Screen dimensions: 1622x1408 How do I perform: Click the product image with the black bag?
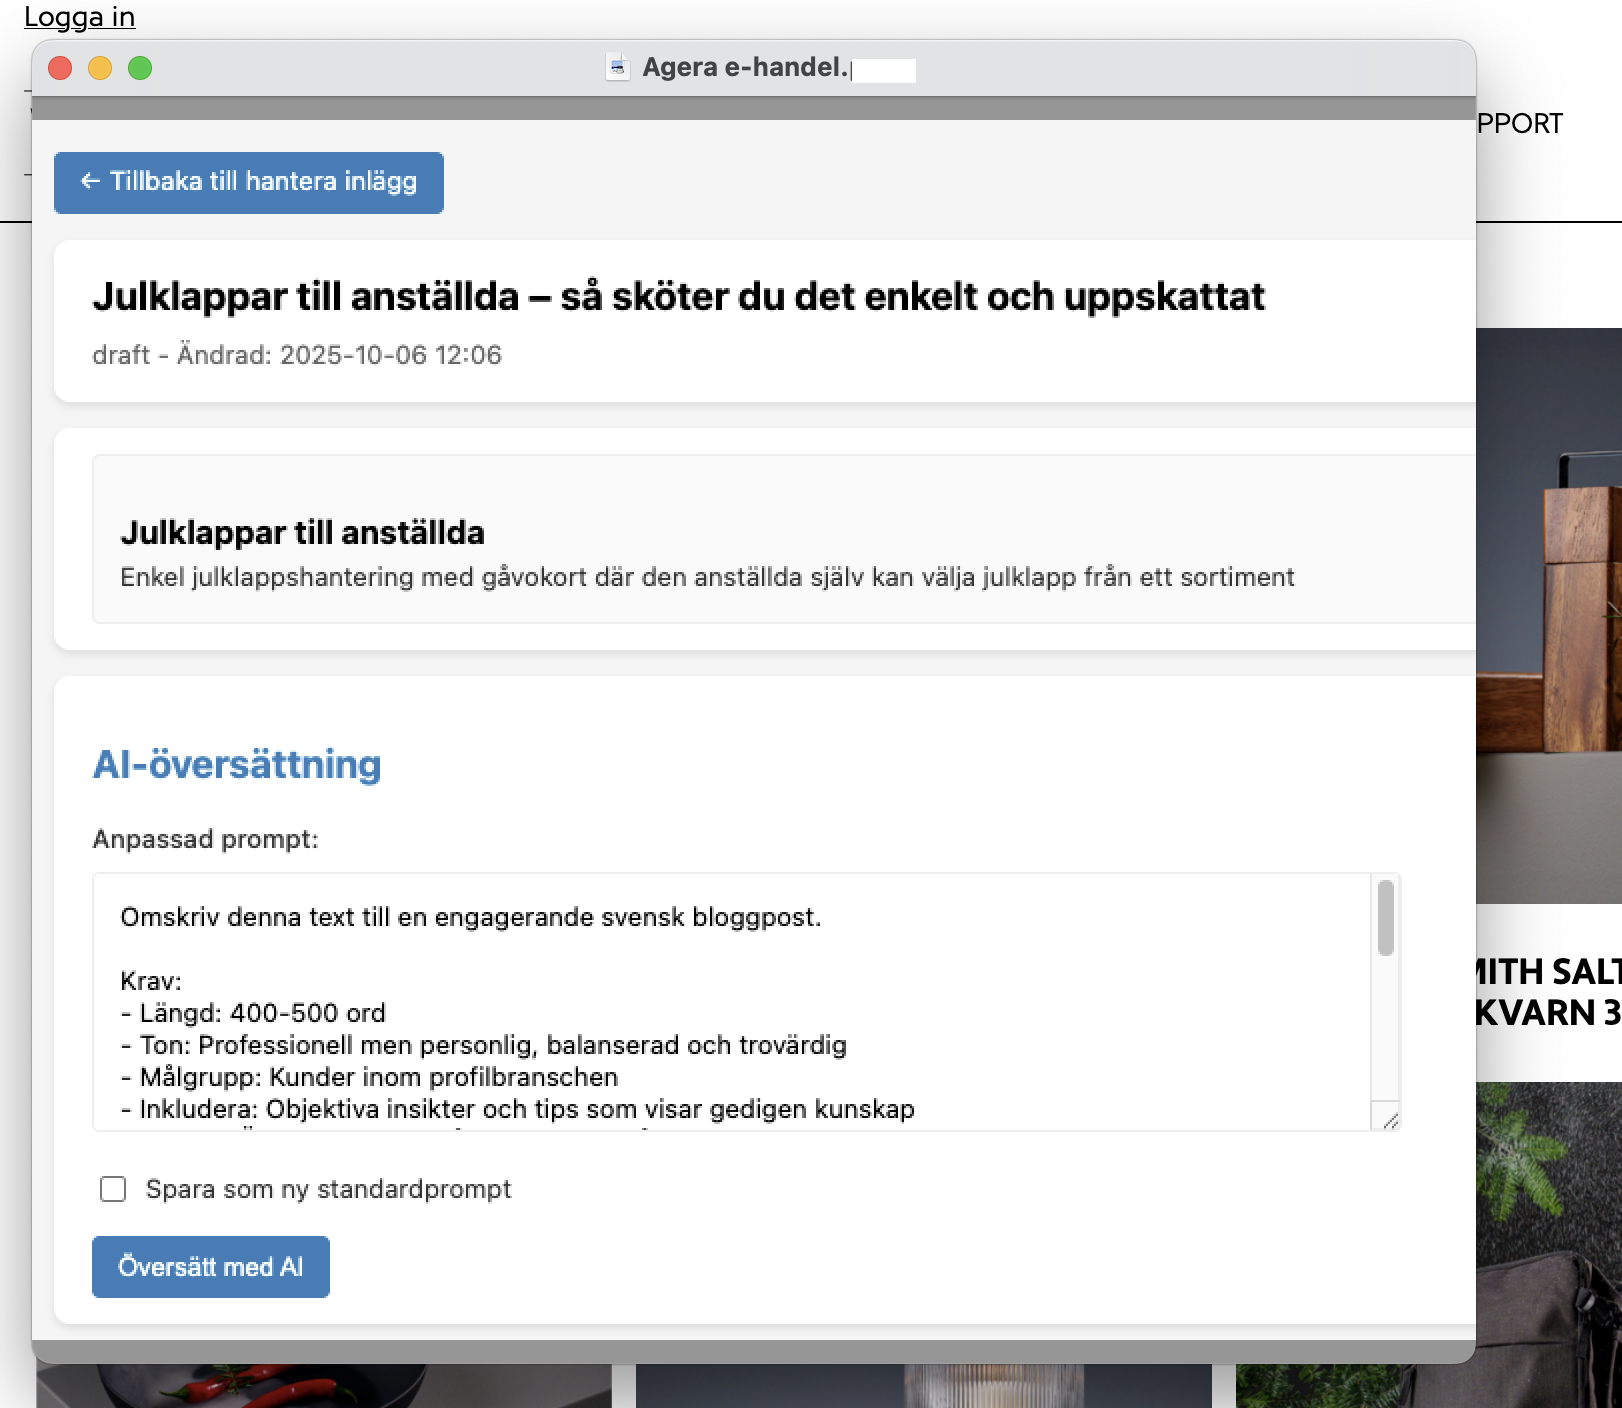click(x=1548, y=1250)
